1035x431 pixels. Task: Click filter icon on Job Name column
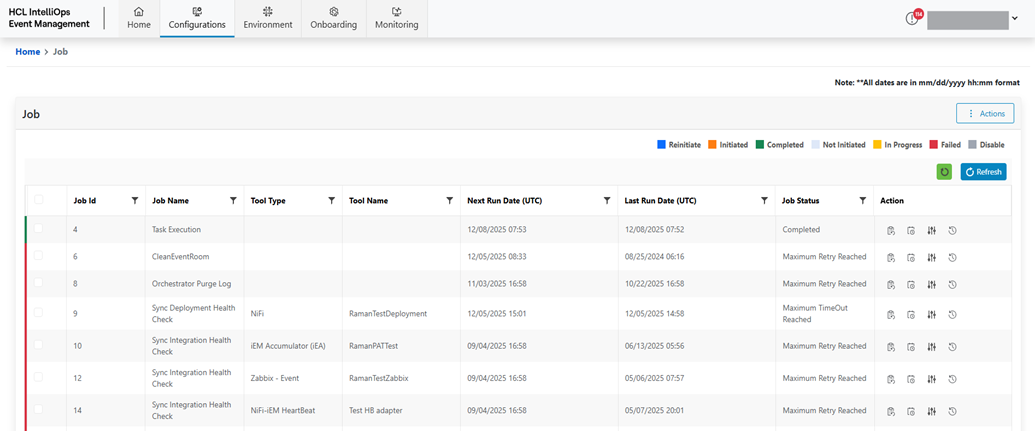(x=233, y=201)
